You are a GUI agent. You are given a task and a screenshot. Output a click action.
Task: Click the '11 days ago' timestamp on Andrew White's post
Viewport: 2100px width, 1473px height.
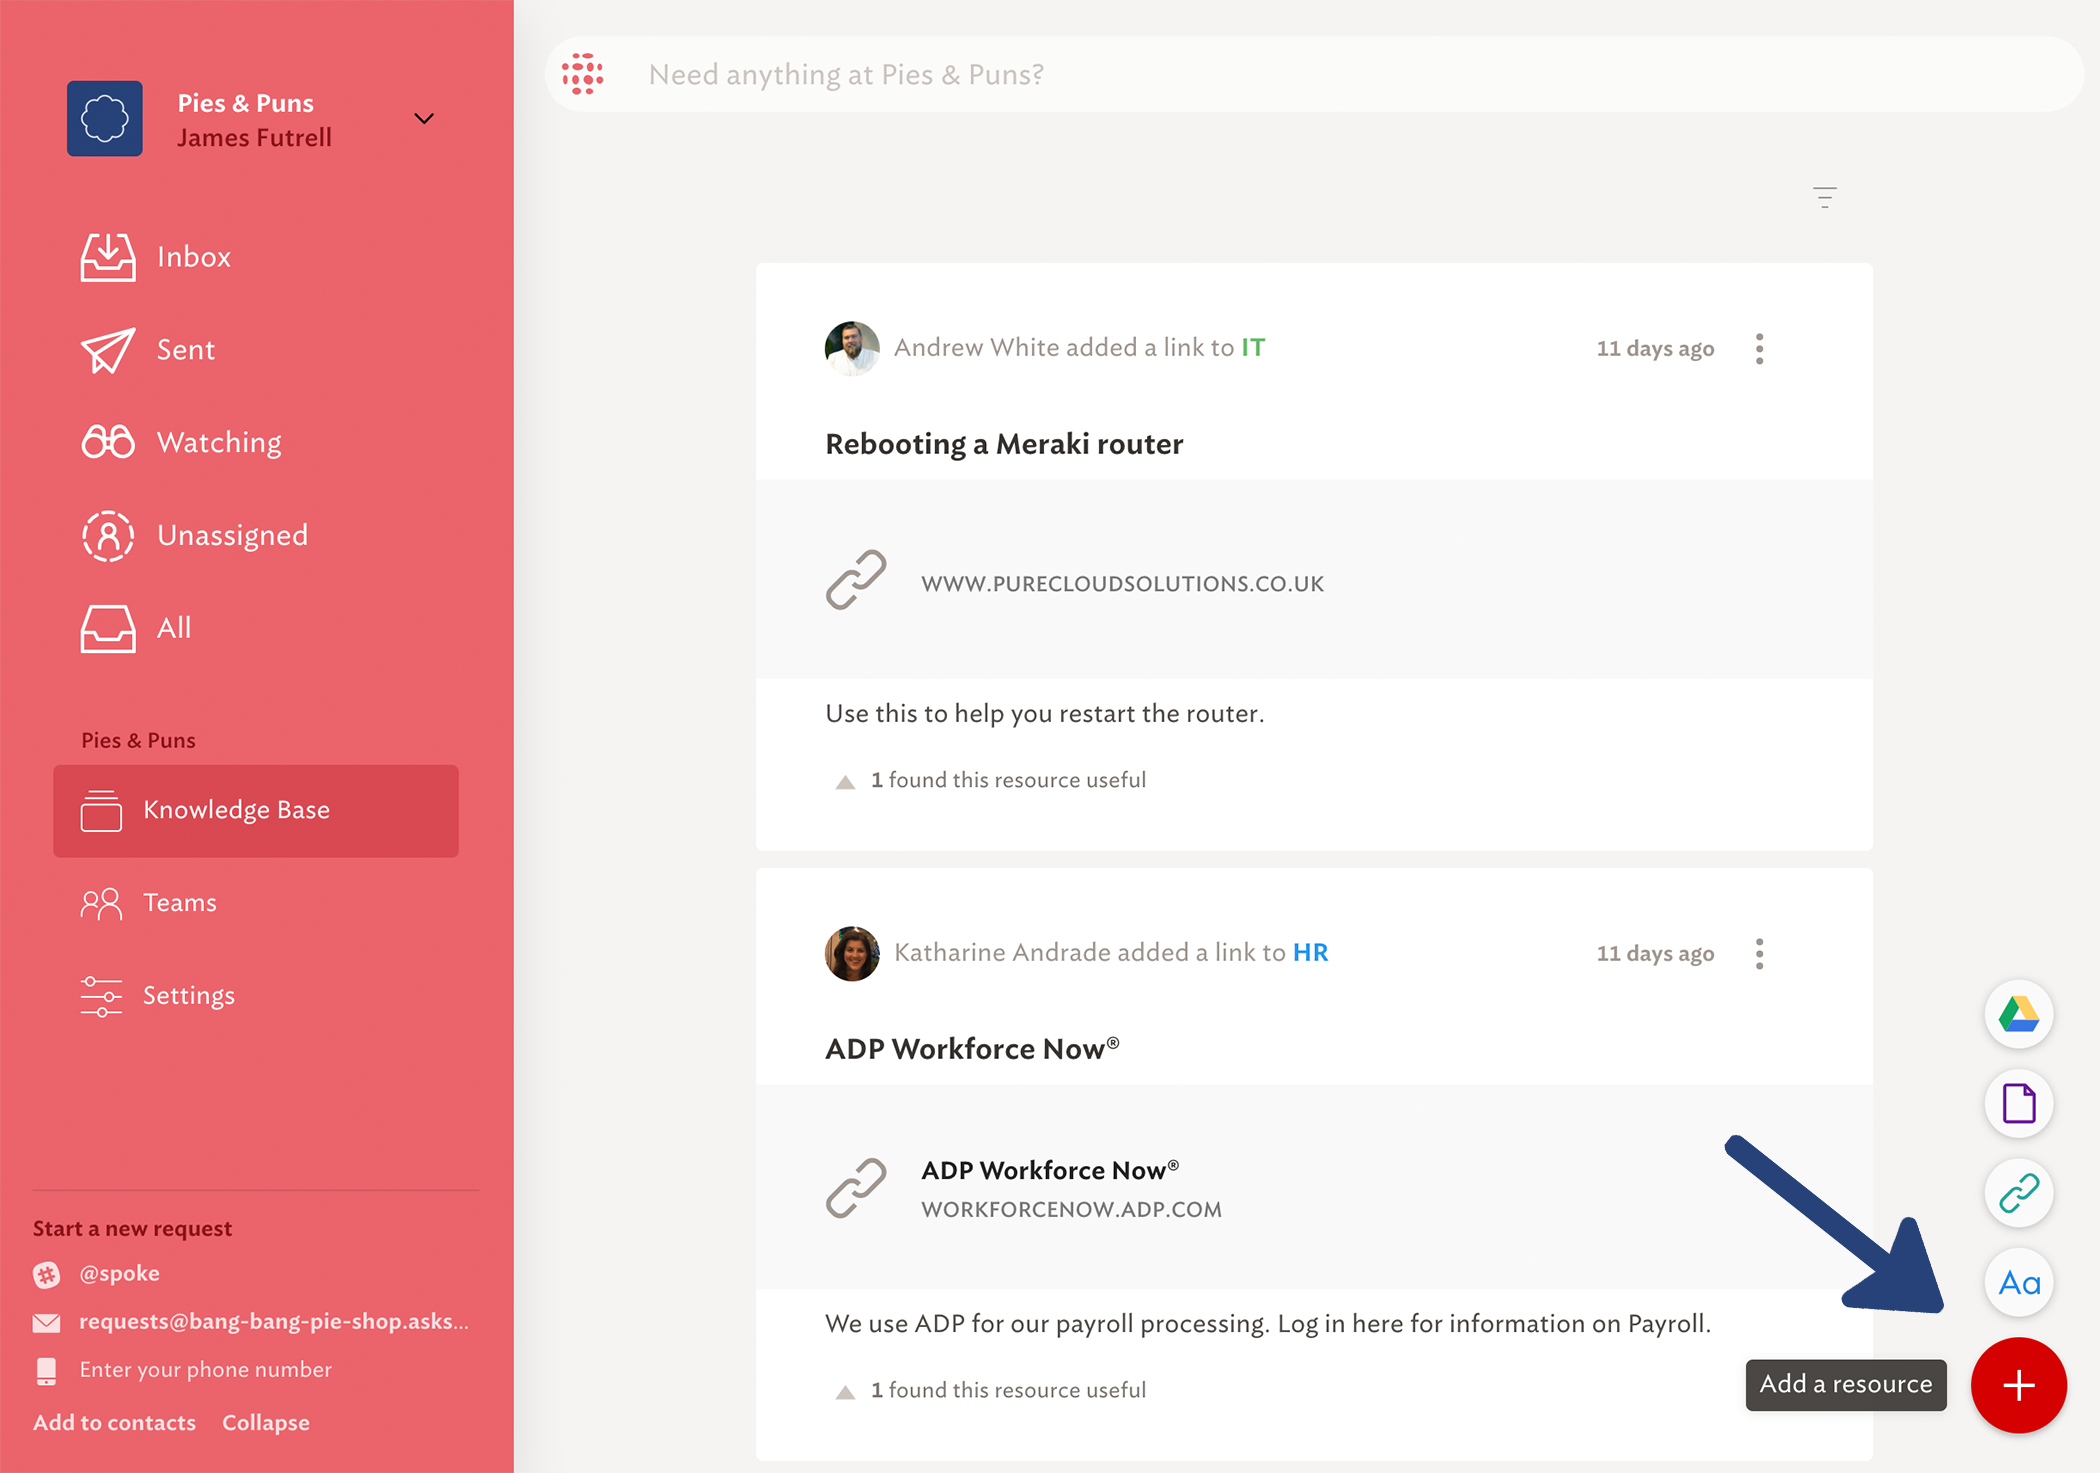coord(1655,349)
